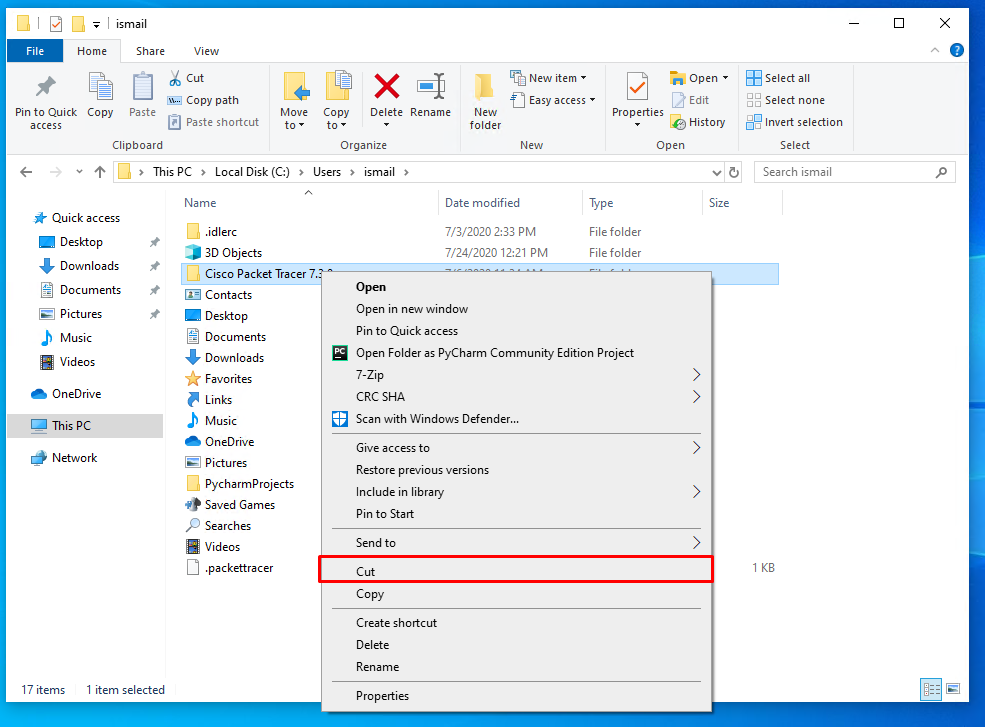Image resolution: width=985 pixels, height=727 pixels.
Task: Choose Create shortcut from context menu
Action: pyautogui.click(x=516, y=623)
